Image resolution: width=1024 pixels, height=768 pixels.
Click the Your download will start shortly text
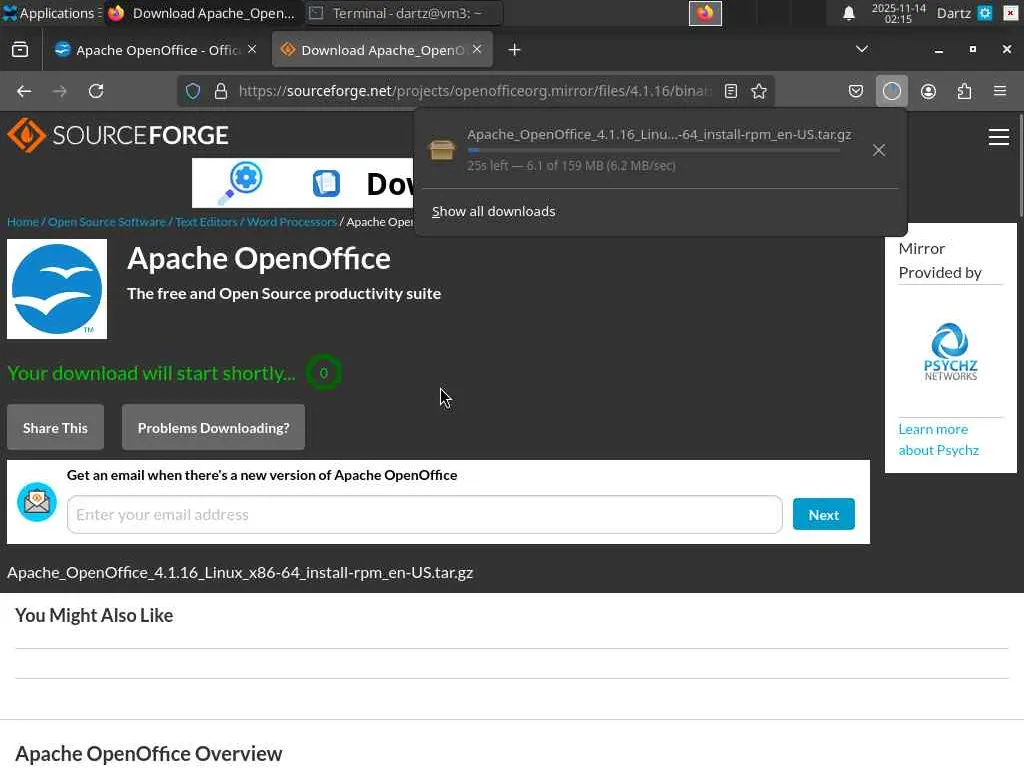152,374
